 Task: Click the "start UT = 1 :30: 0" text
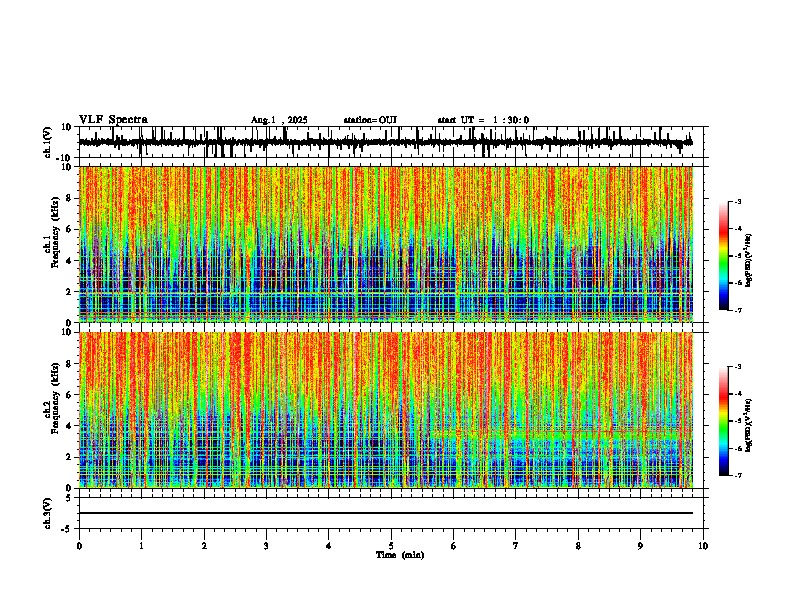click(x=483, y=120)
